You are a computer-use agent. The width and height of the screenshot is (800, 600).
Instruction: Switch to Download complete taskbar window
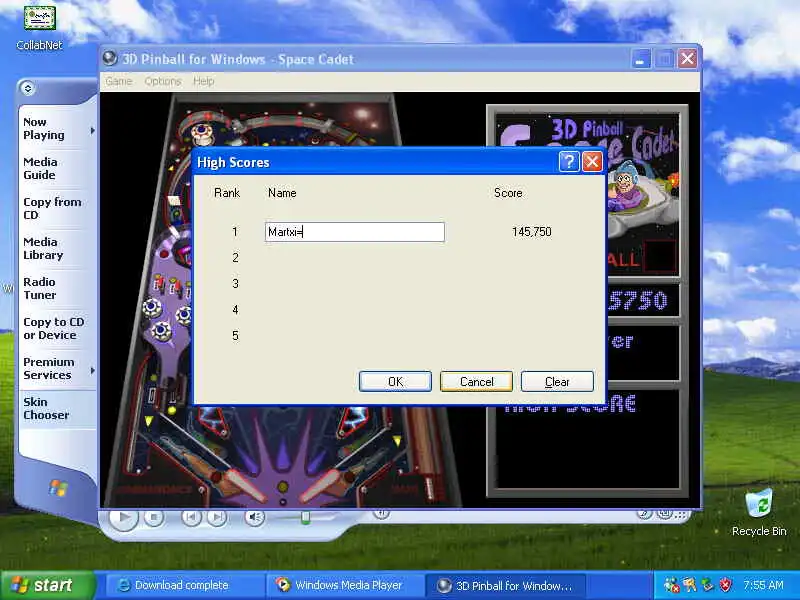click(185, 585)
